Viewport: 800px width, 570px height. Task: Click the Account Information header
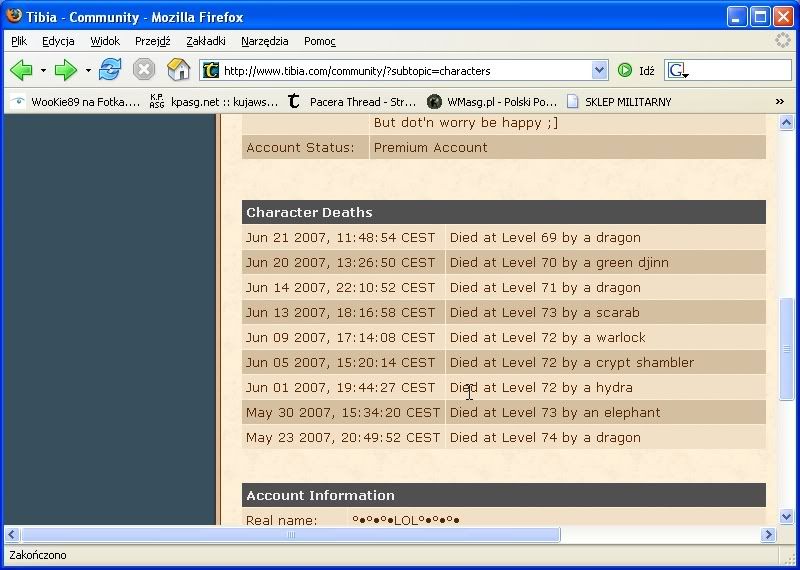(x=504, y=495)
